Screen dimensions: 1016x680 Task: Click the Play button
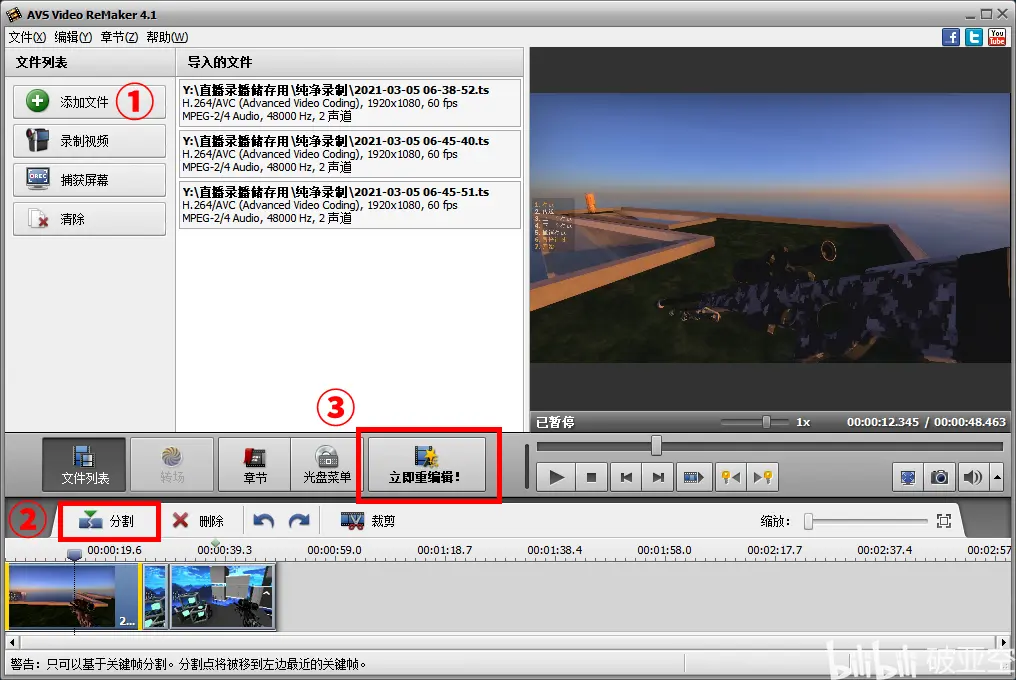pyautogui.click(x=556, y=478)
